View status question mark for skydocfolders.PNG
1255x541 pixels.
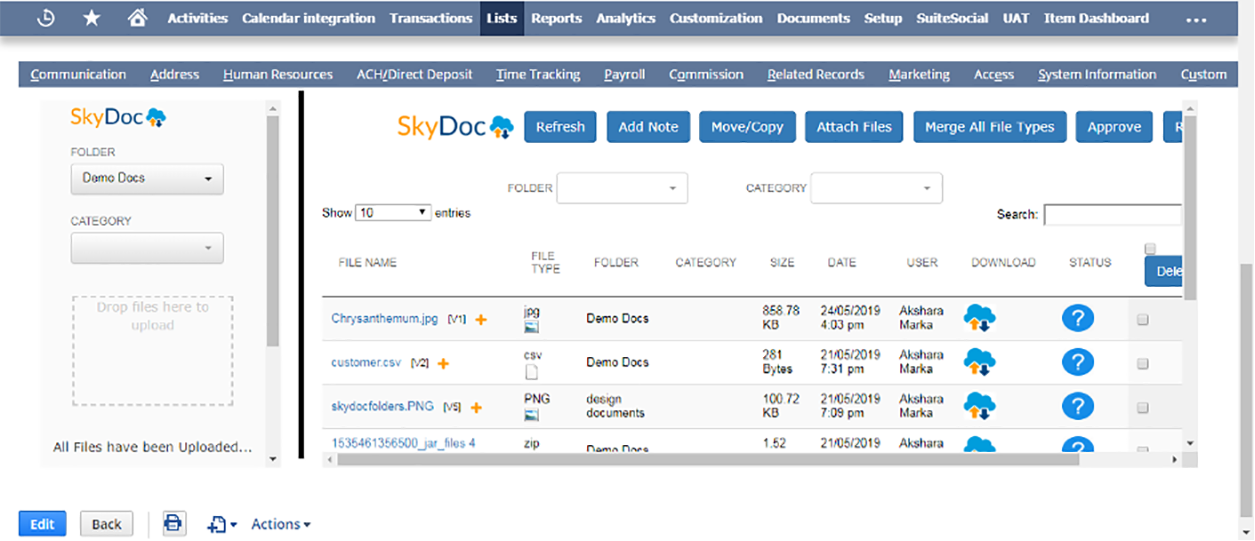tap(1077, 406)
